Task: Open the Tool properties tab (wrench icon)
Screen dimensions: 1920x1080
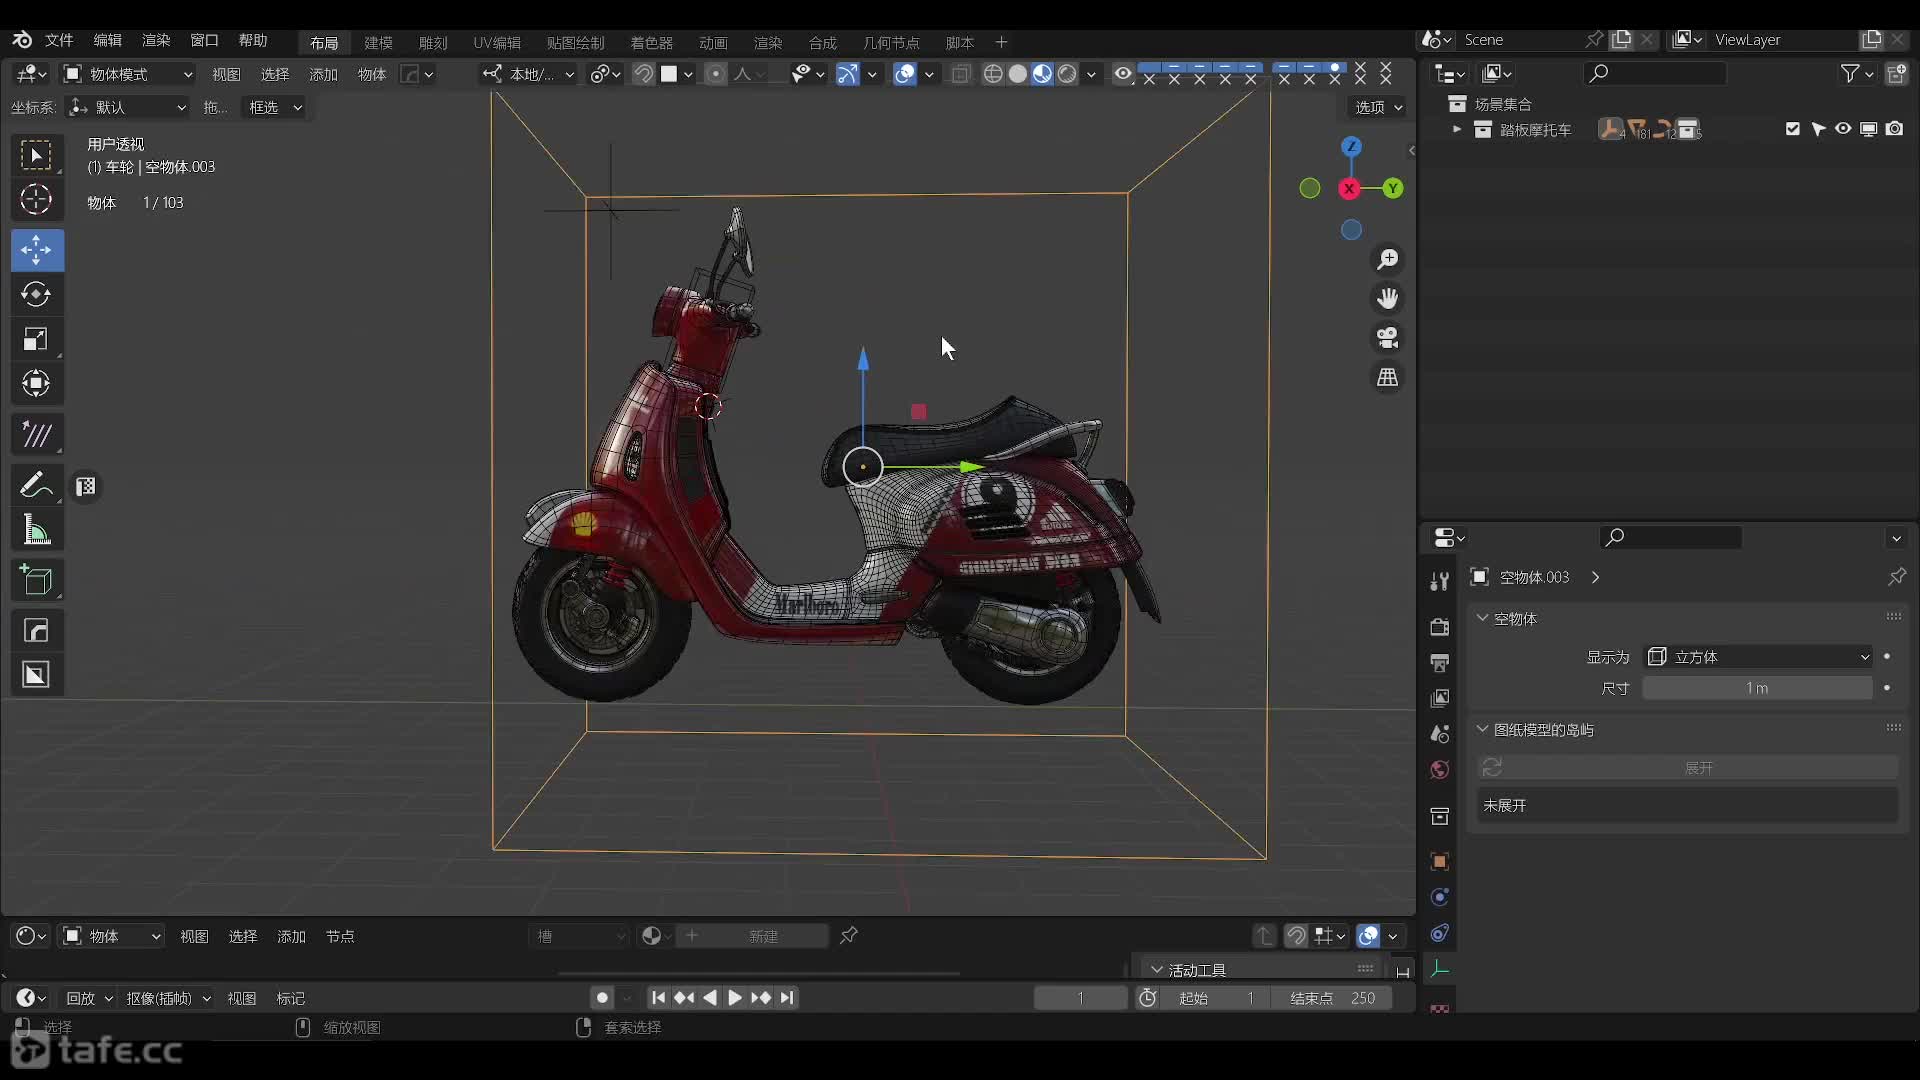Action: click(x=1440, y=581)
